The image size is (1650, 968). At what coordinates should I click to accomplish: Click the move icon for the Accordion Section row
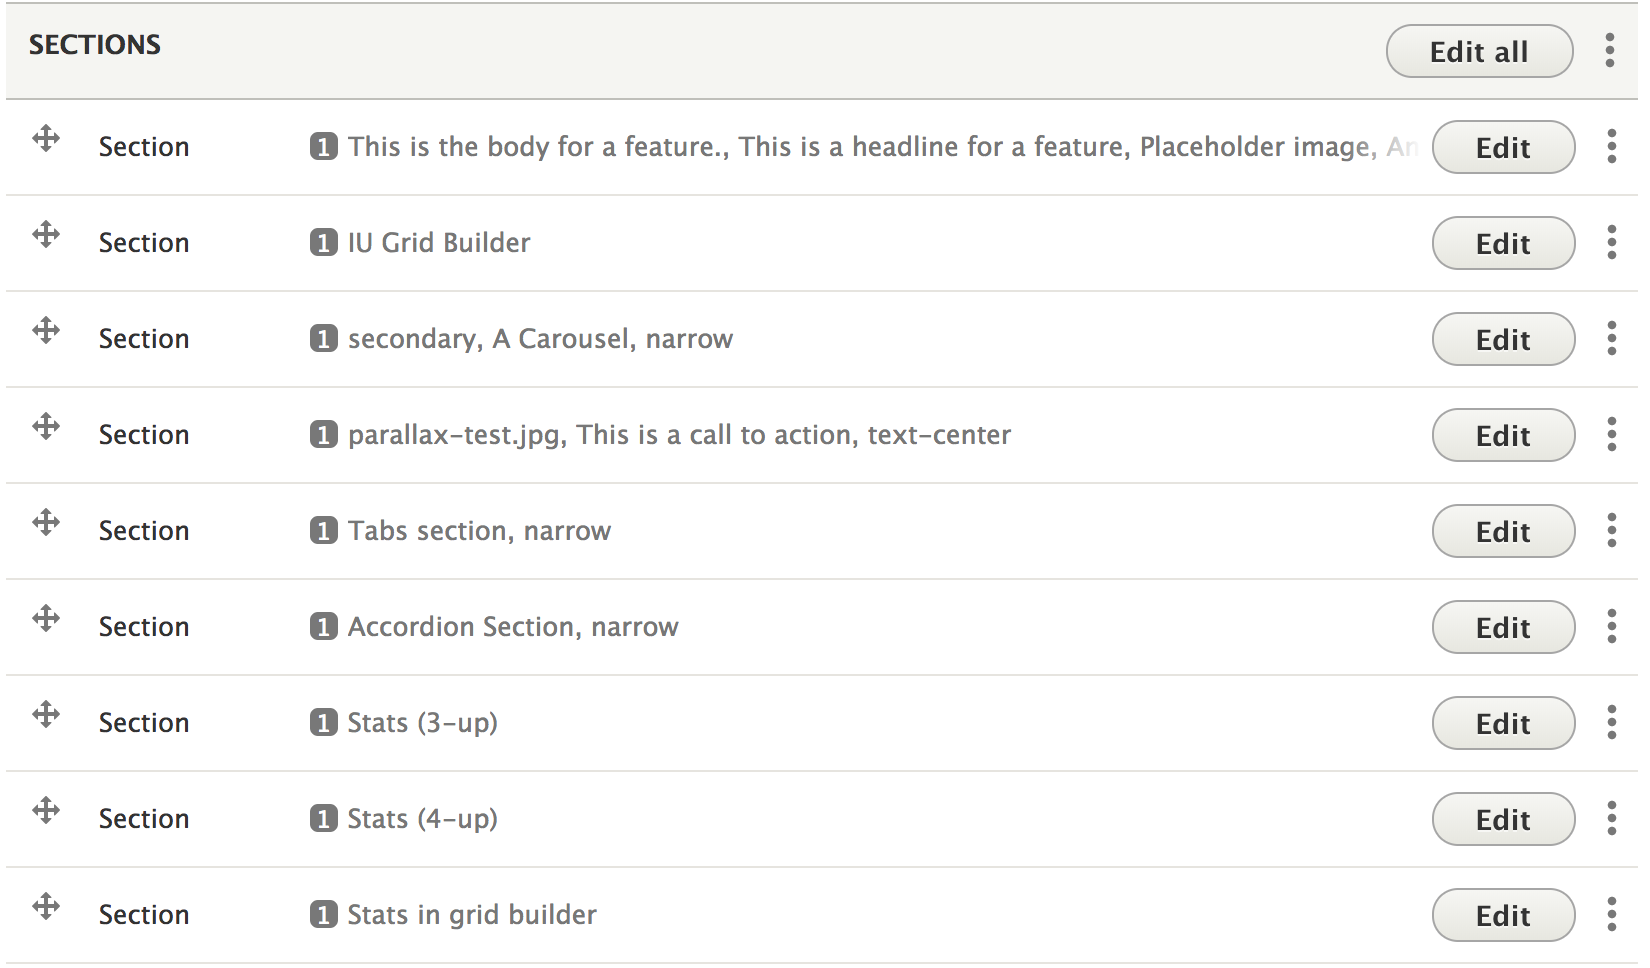pos(46,618)
